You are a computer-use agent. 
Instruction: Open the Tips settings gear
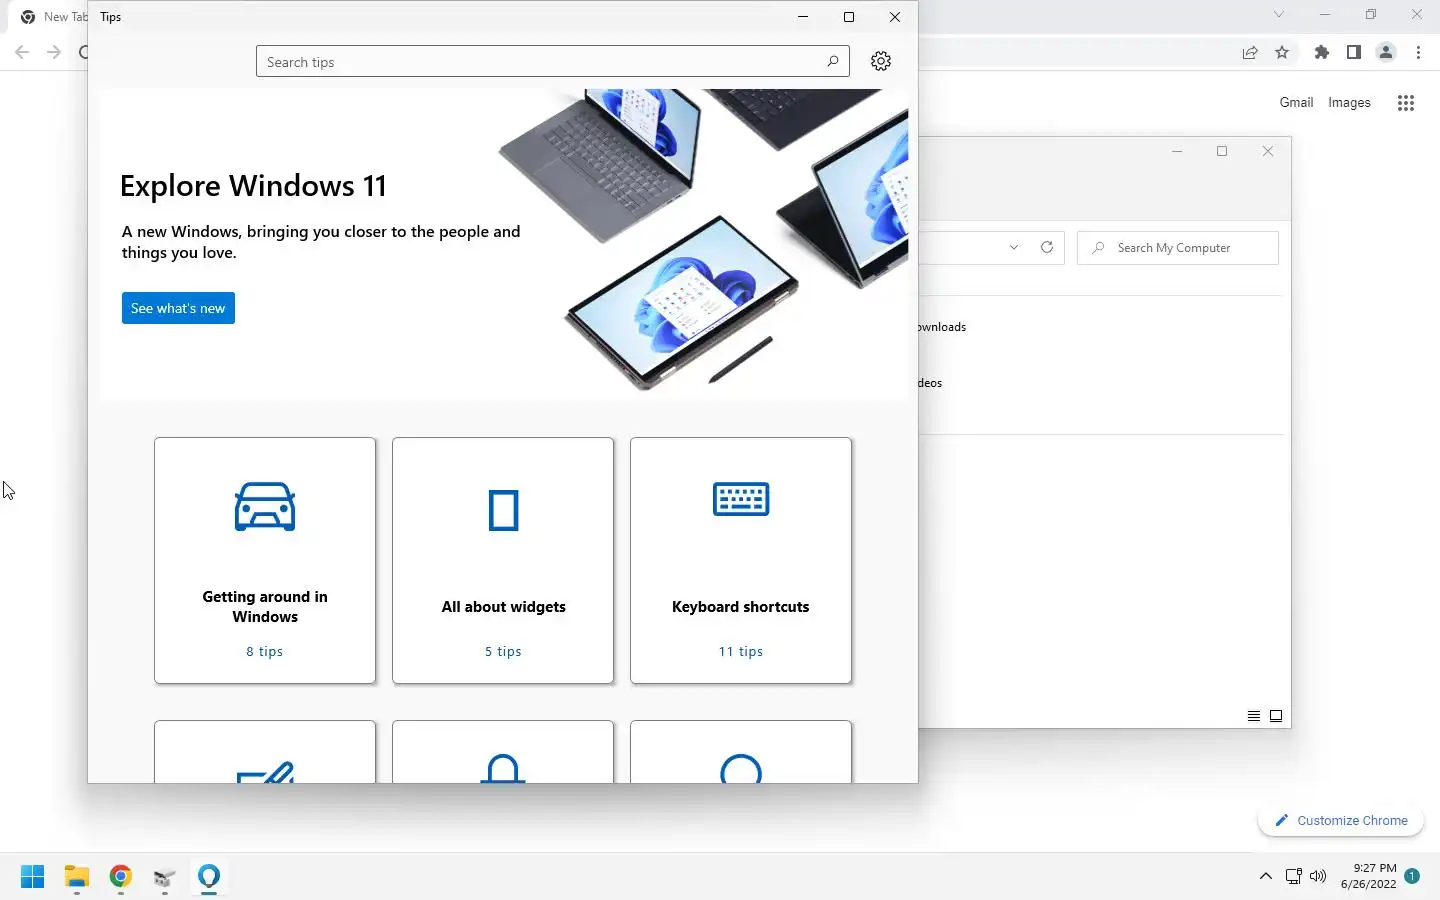[x=880, y=61]
